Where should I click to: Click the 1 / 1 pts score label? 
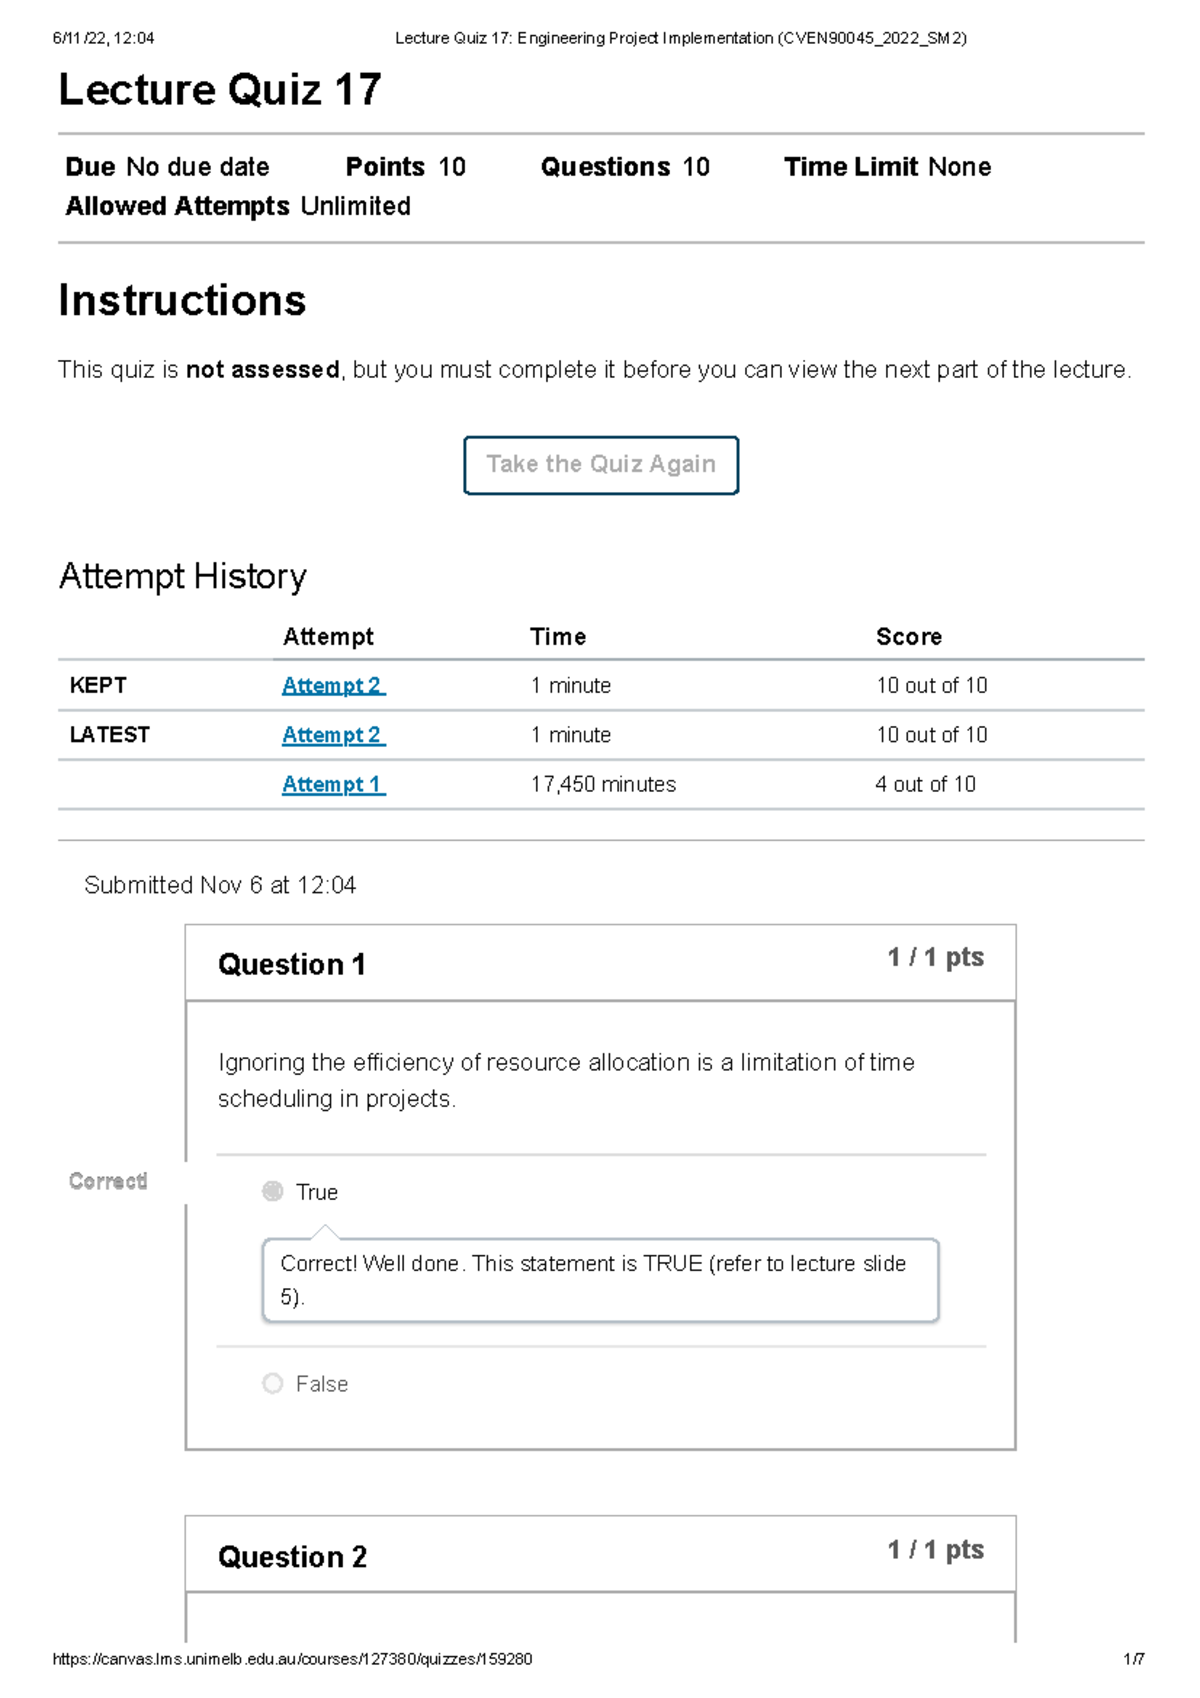[x=935, y=957]
